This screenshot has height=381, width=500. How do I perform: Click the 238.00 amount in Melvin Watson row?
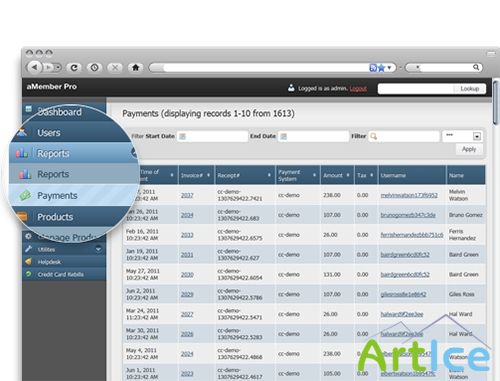(332, 195)
